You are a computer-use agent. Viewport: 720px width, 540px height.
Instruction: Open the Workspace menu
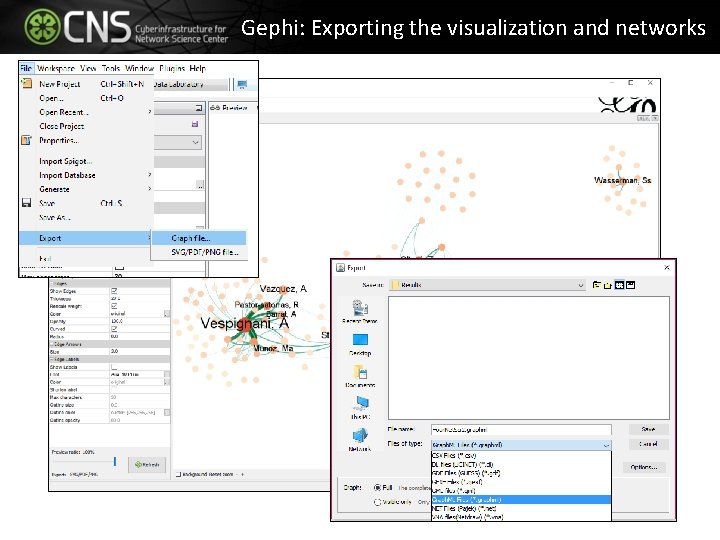coord(56,68)
